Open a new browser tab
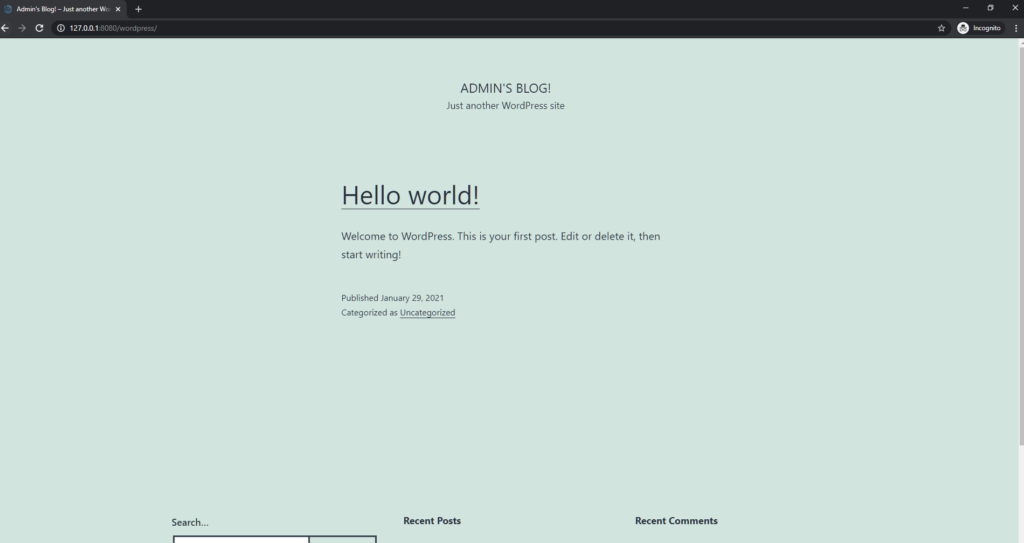The width and height of the screenshot is (1024, 543). point(138,9)
